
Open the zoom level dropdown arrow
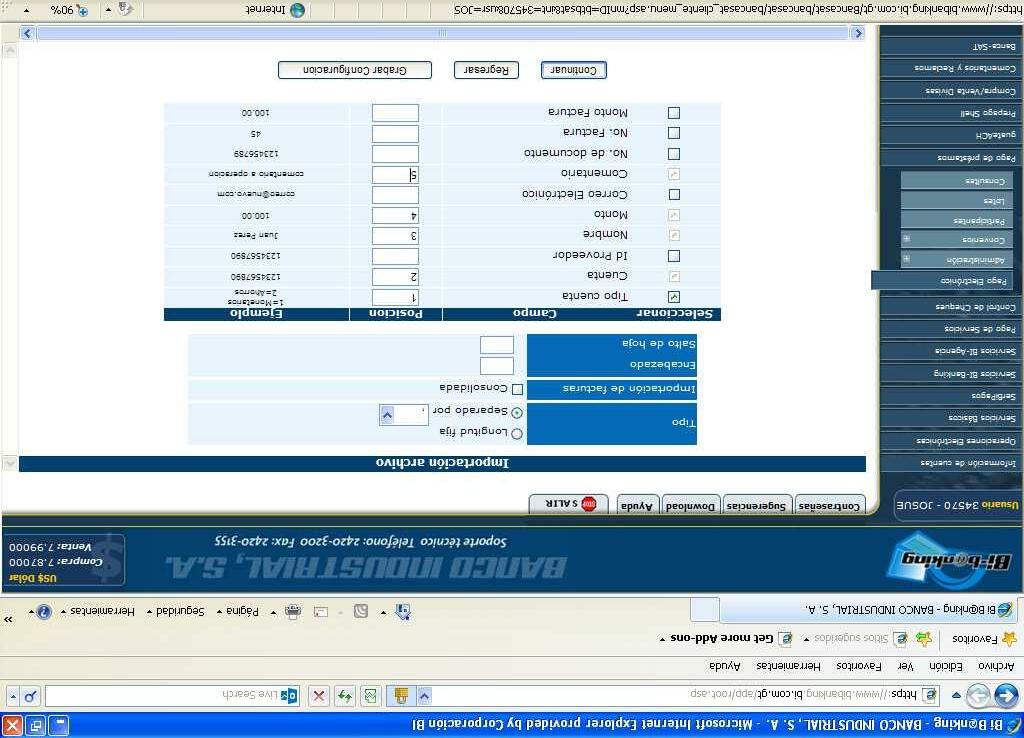click(27, 10)
